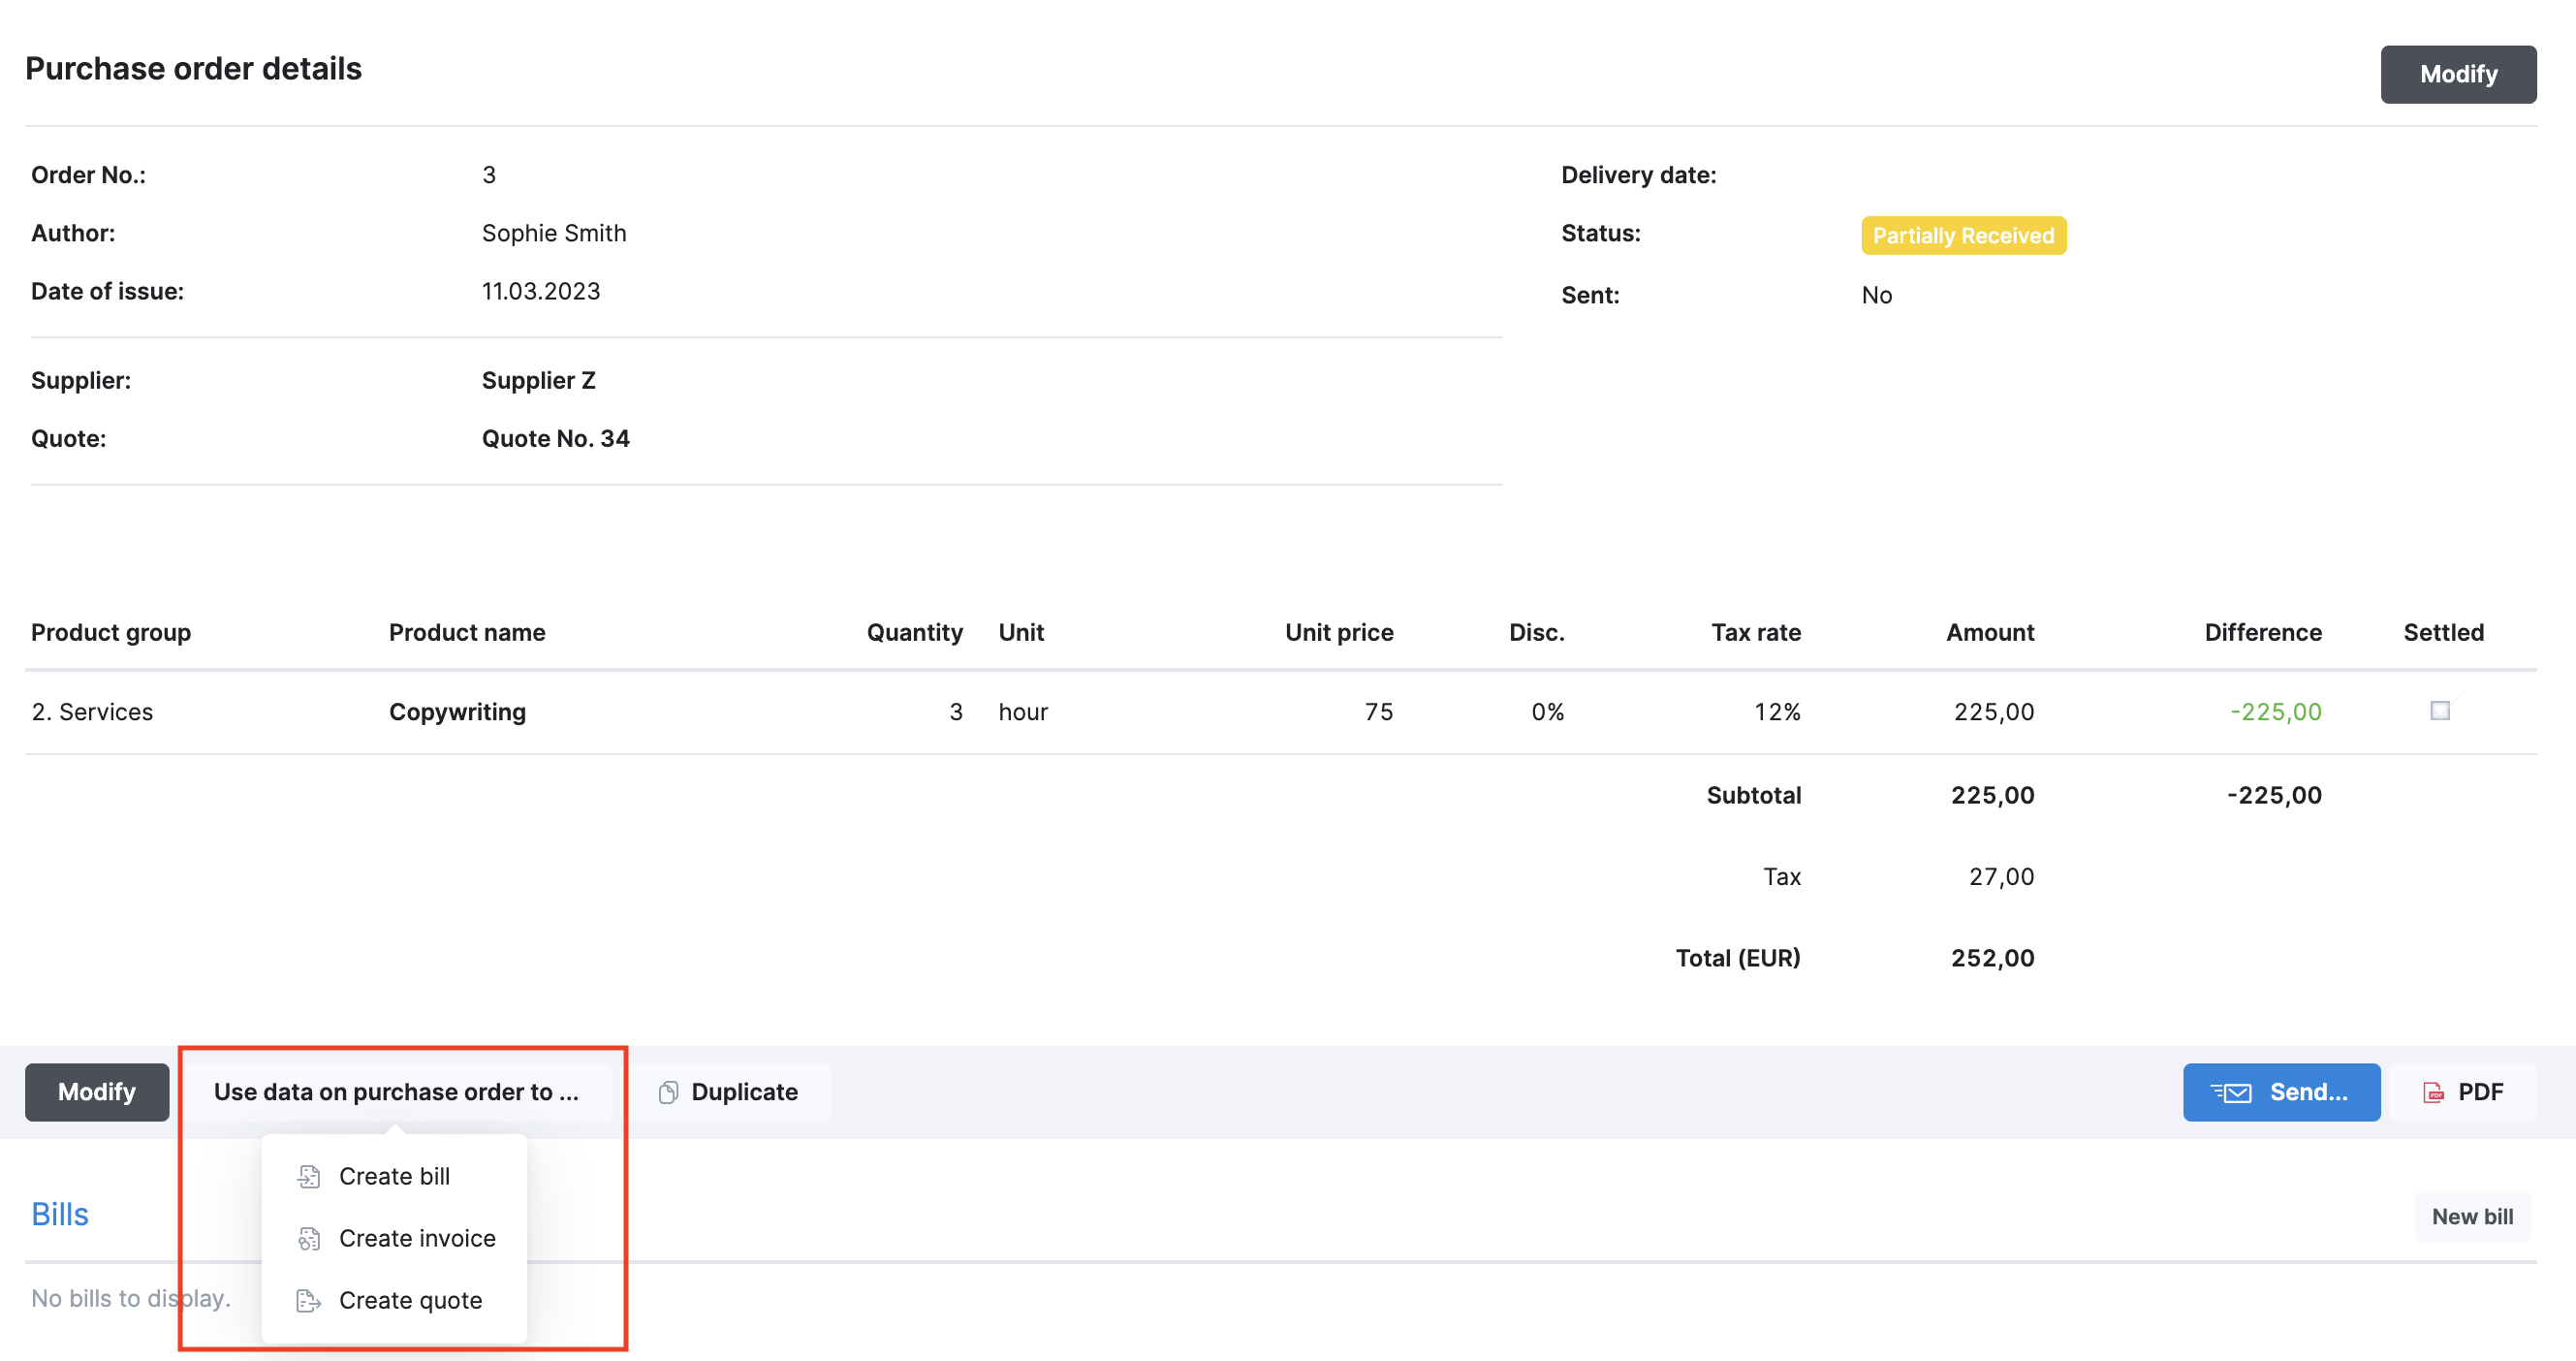The image size is (2576, 1361).
Task: Click the blue Send... button
Action: (2281, 1091)
